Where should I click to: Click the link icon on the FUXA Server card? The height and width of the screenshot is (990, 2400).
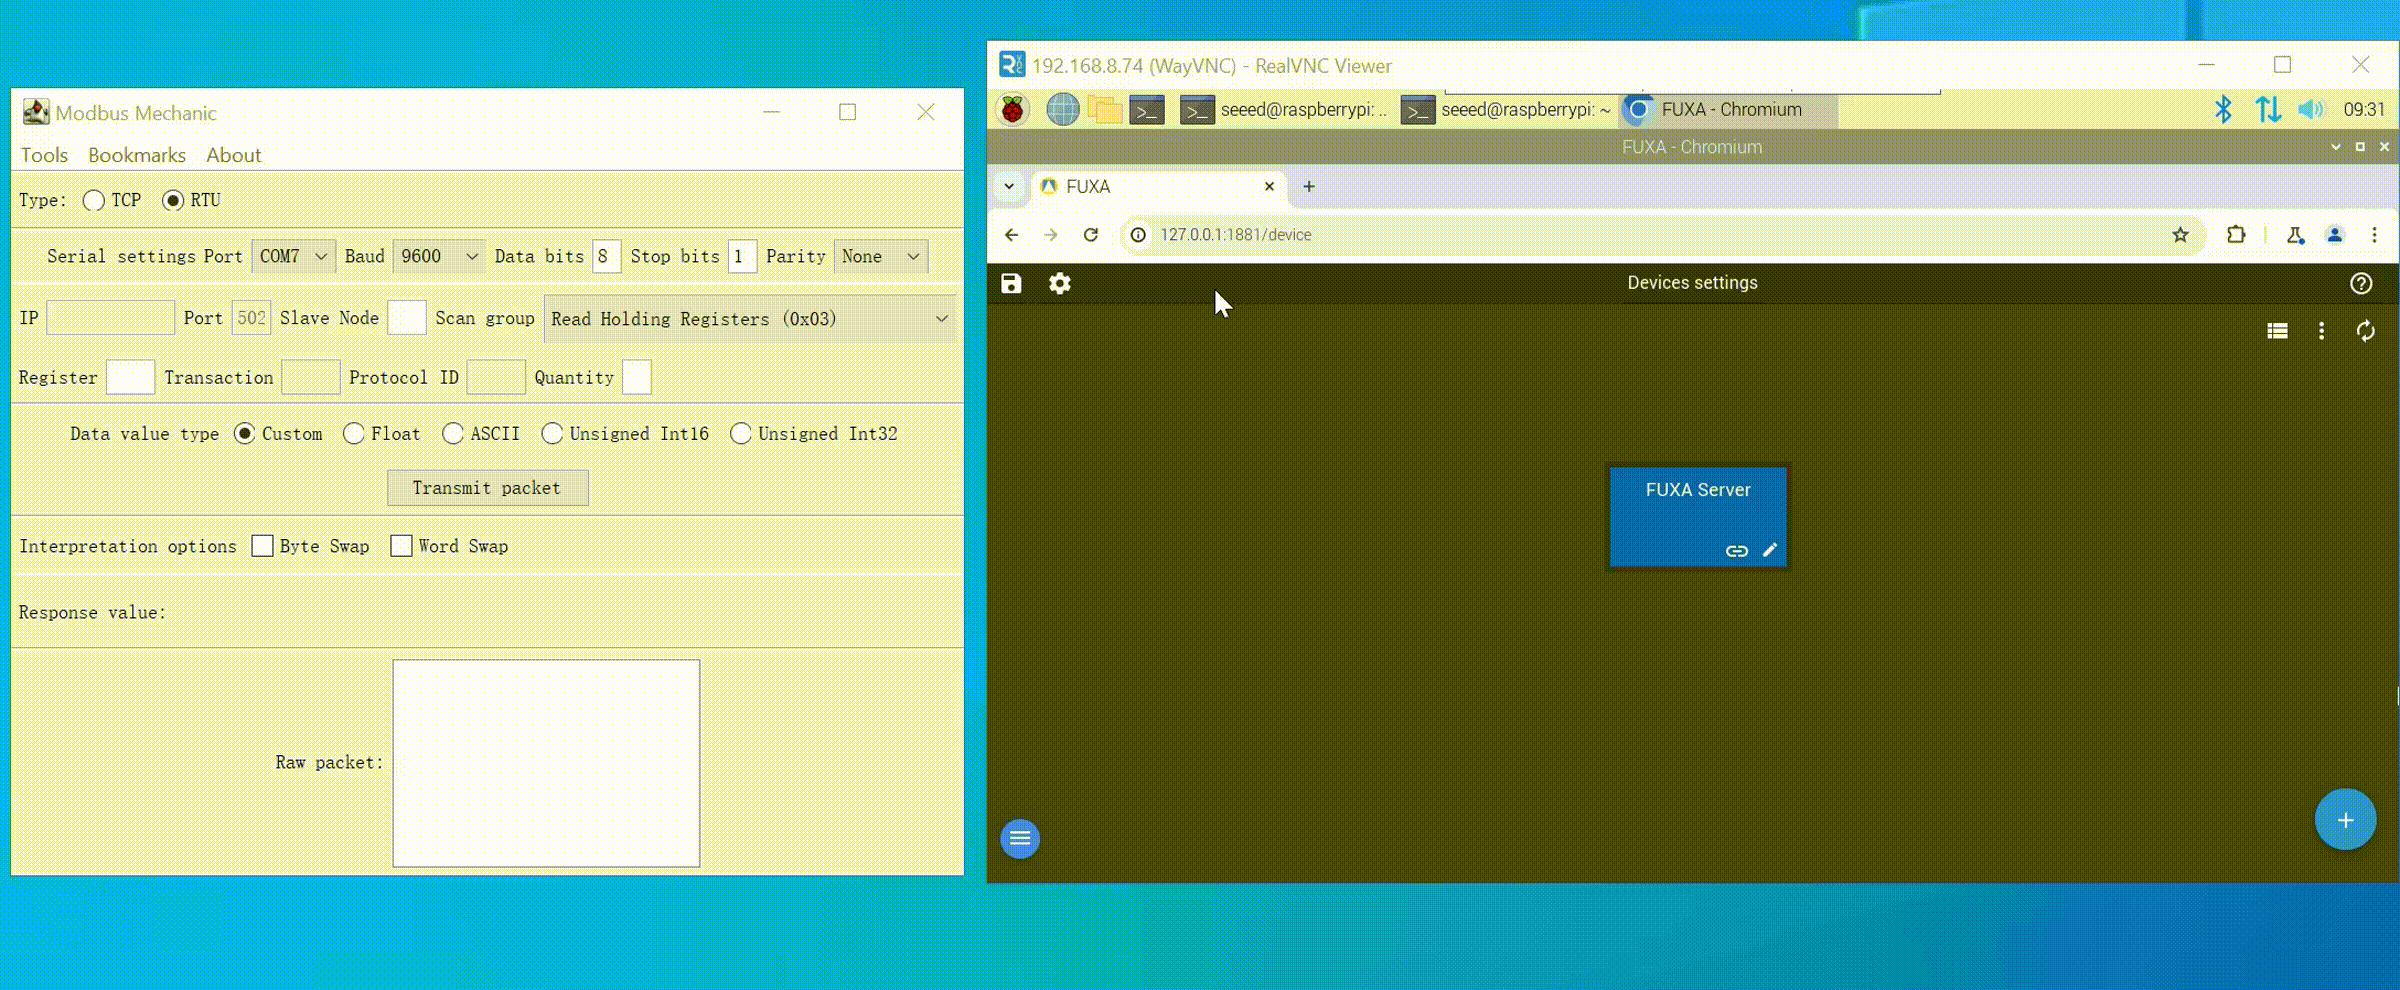tap(1737, 551)
